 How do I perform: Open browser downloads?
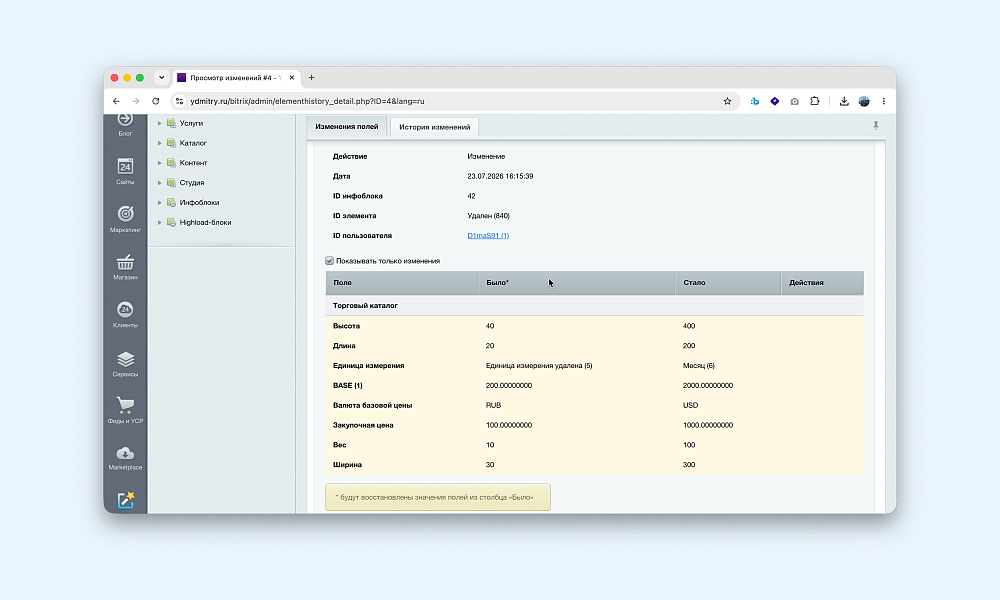pyautogui.click(x=844, y=101)
